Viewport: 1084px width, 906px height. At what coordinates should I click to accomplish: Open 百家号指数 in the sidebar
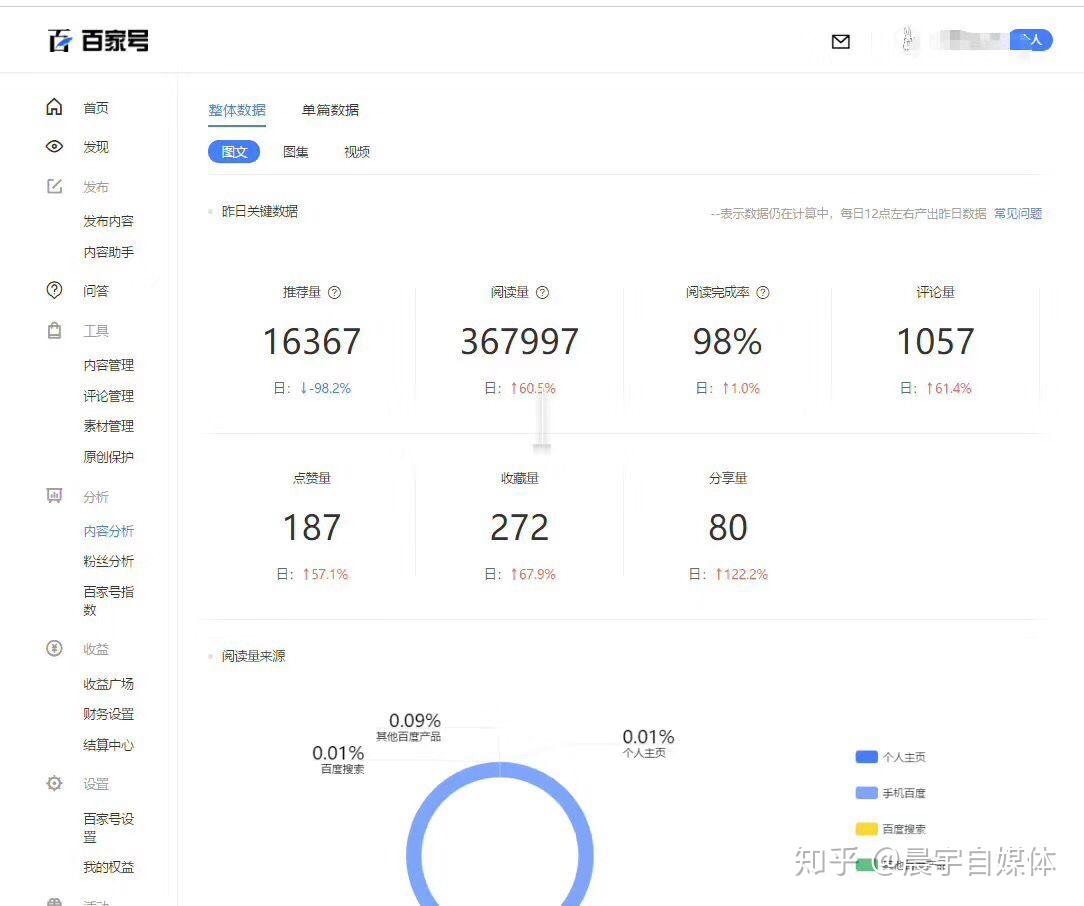[x=109, y=601]
